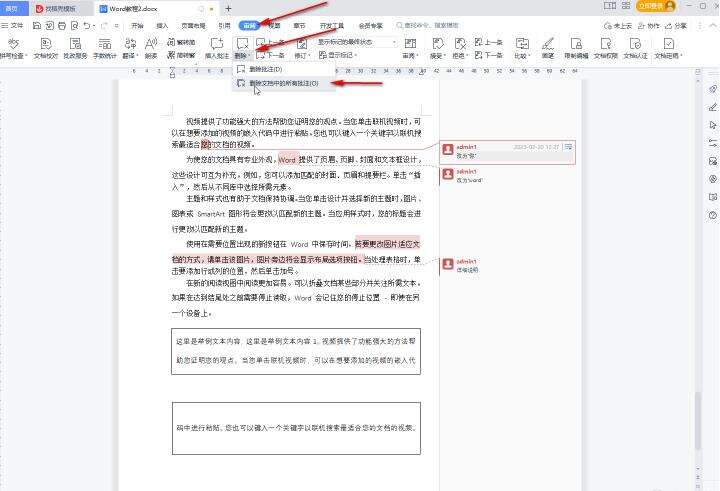Switch to the 视图 ribbon tab
Screen dimensions: 720x491
click(x=275, y=26)
